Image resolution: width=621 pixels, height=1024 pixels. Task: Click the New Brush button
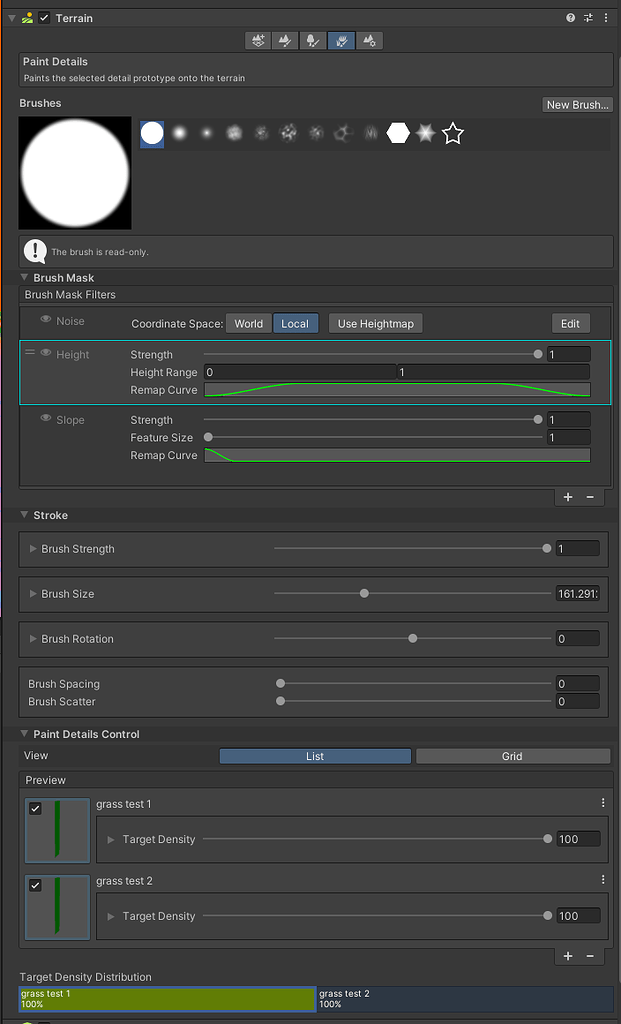point(576,105)
